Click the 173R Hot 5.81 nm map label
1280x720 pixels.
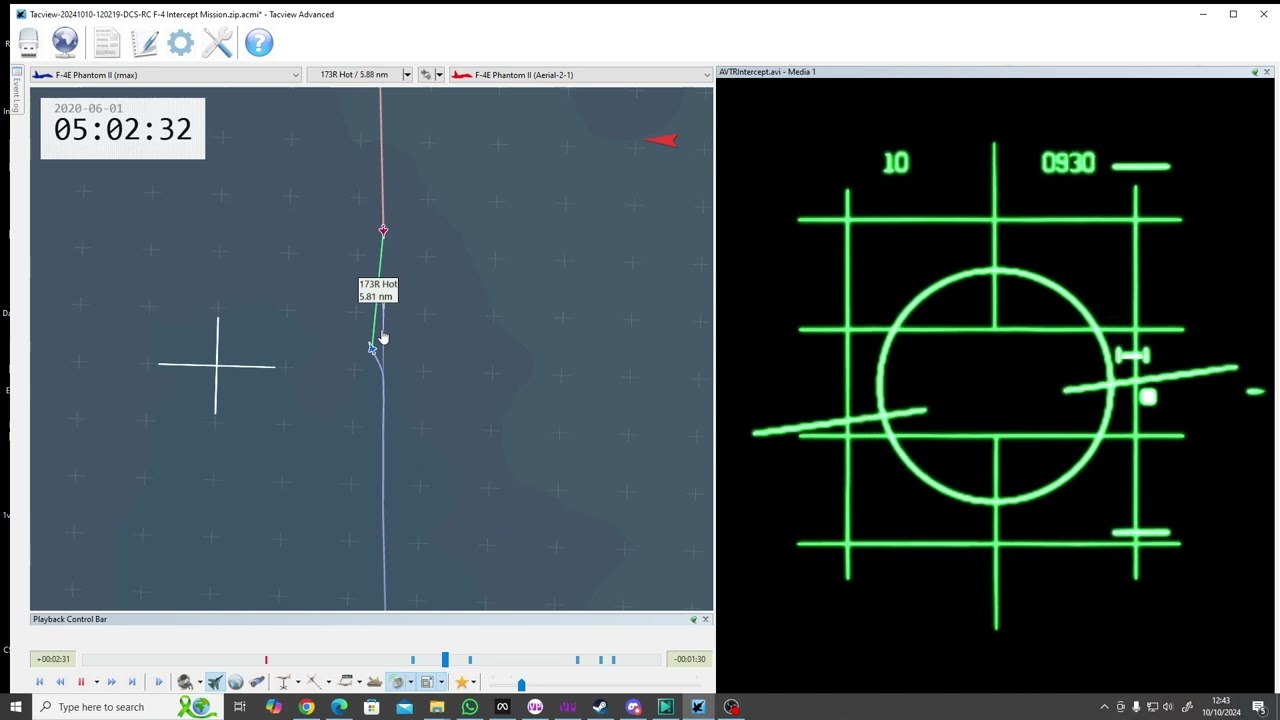click(x=378, y=290)
